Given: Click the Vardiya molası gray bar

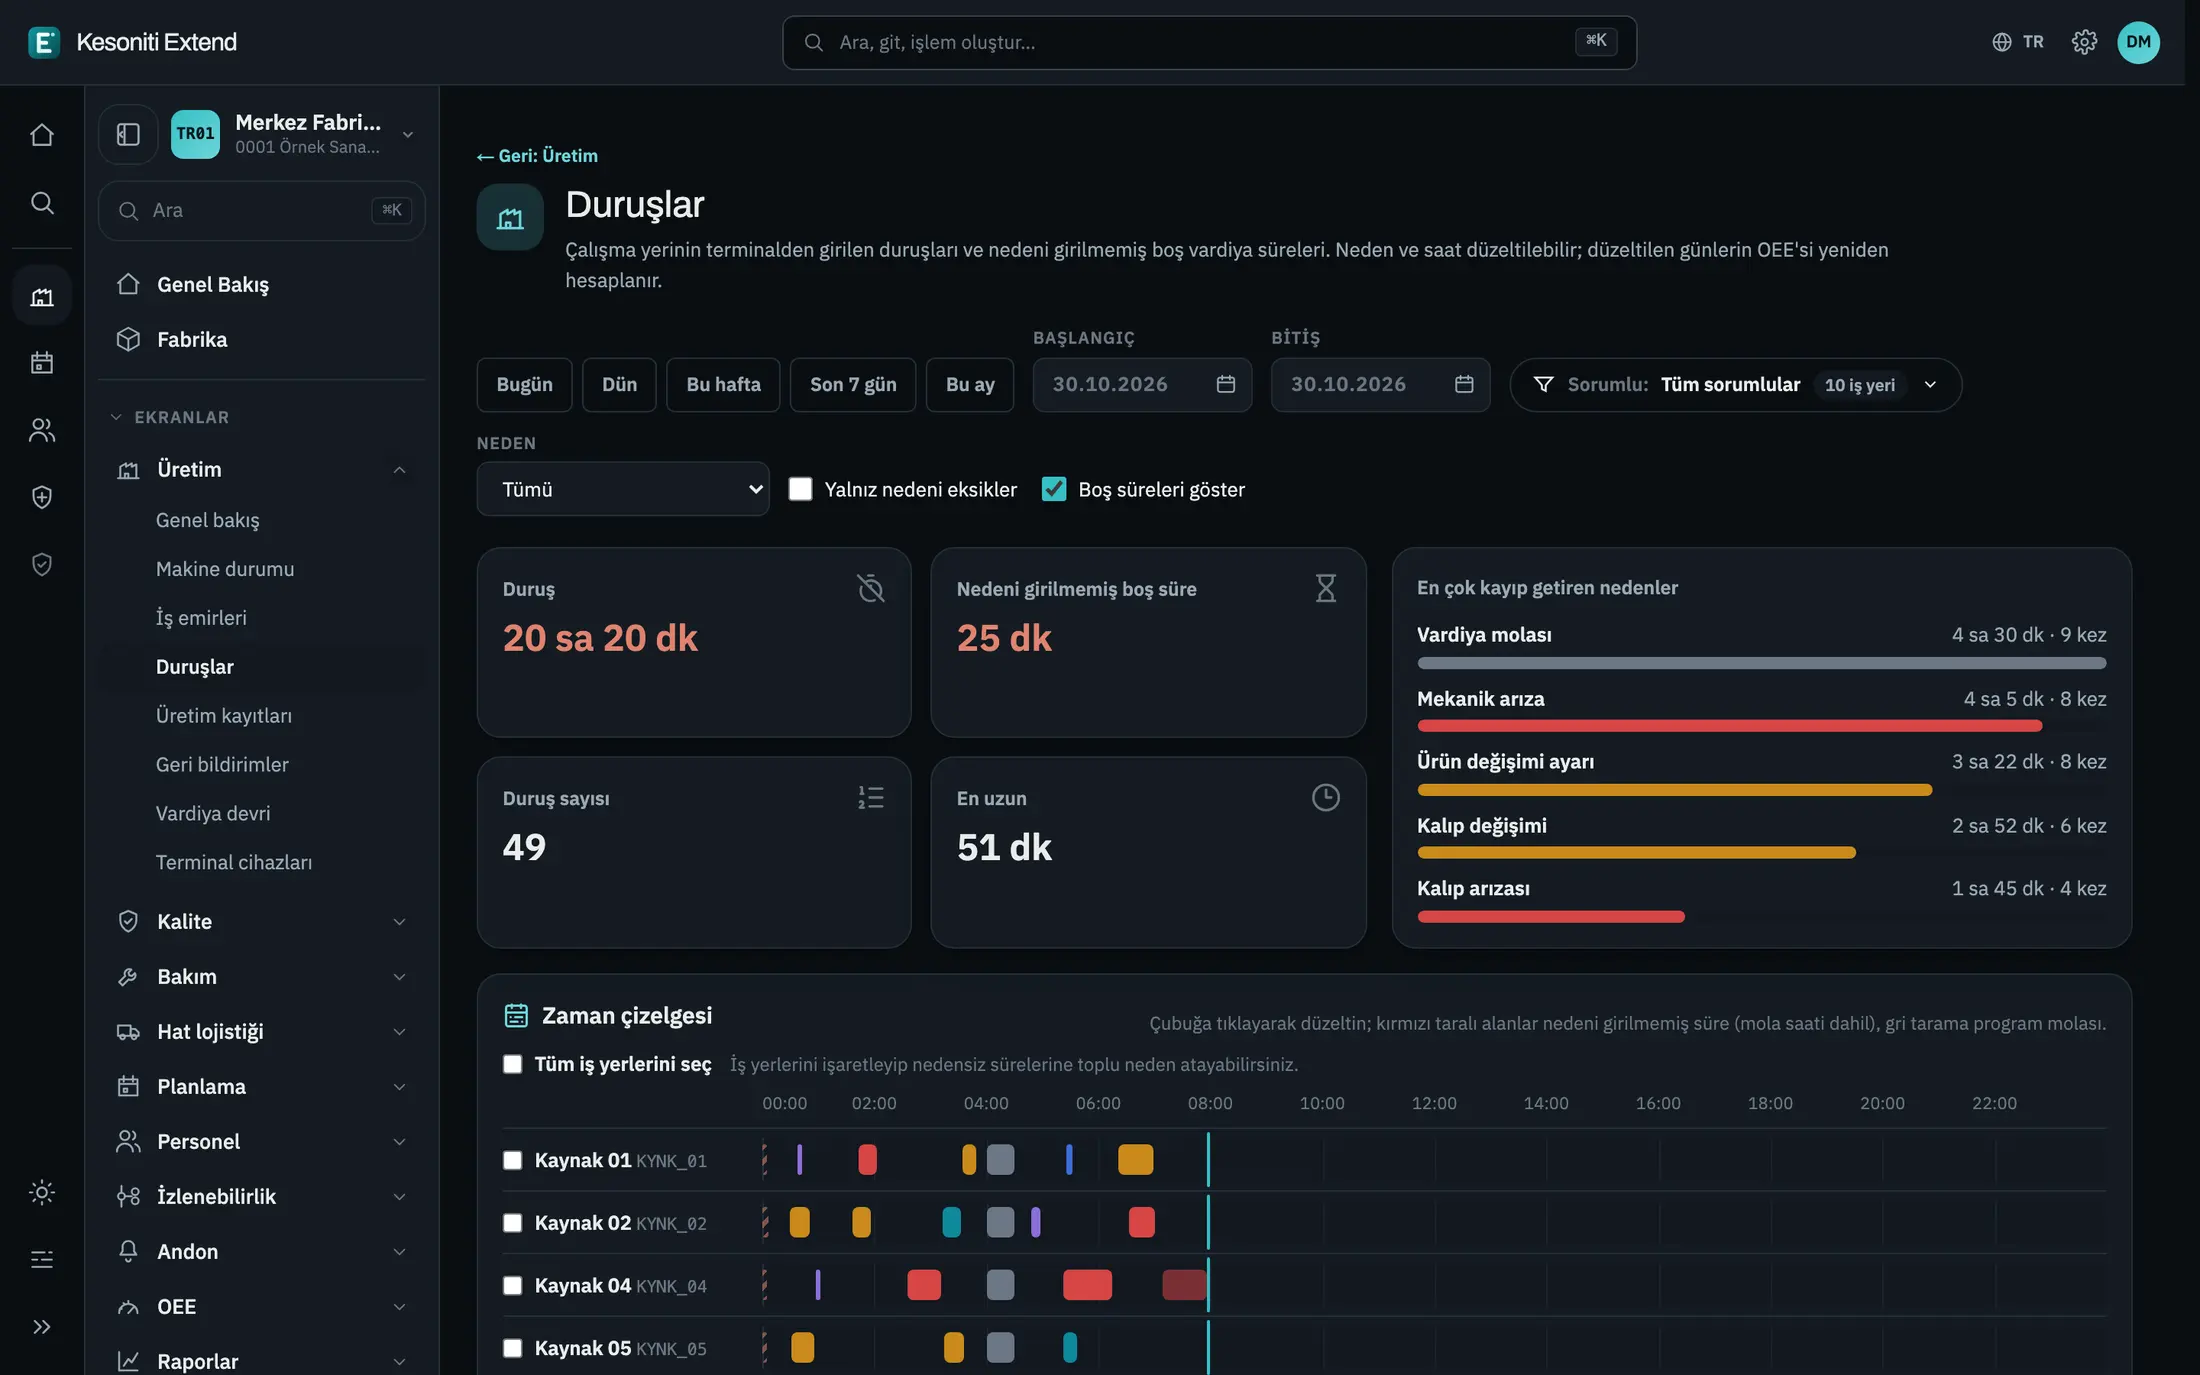Looking at the screenshot, I should click(1762, 663).
